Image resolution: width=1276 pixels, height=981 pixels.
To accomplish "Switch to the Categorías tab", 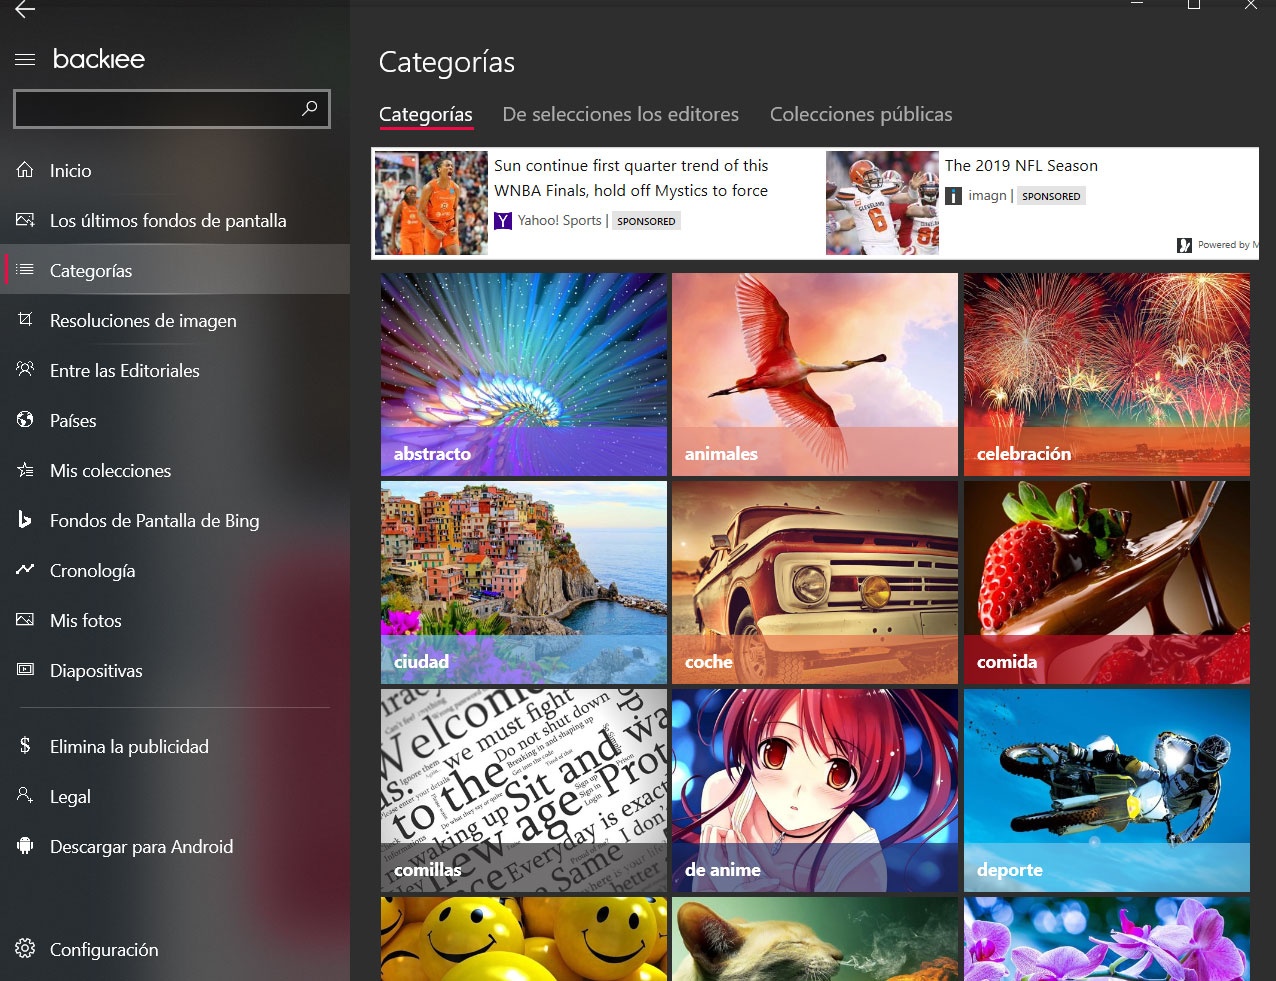I will pos(426,114).
